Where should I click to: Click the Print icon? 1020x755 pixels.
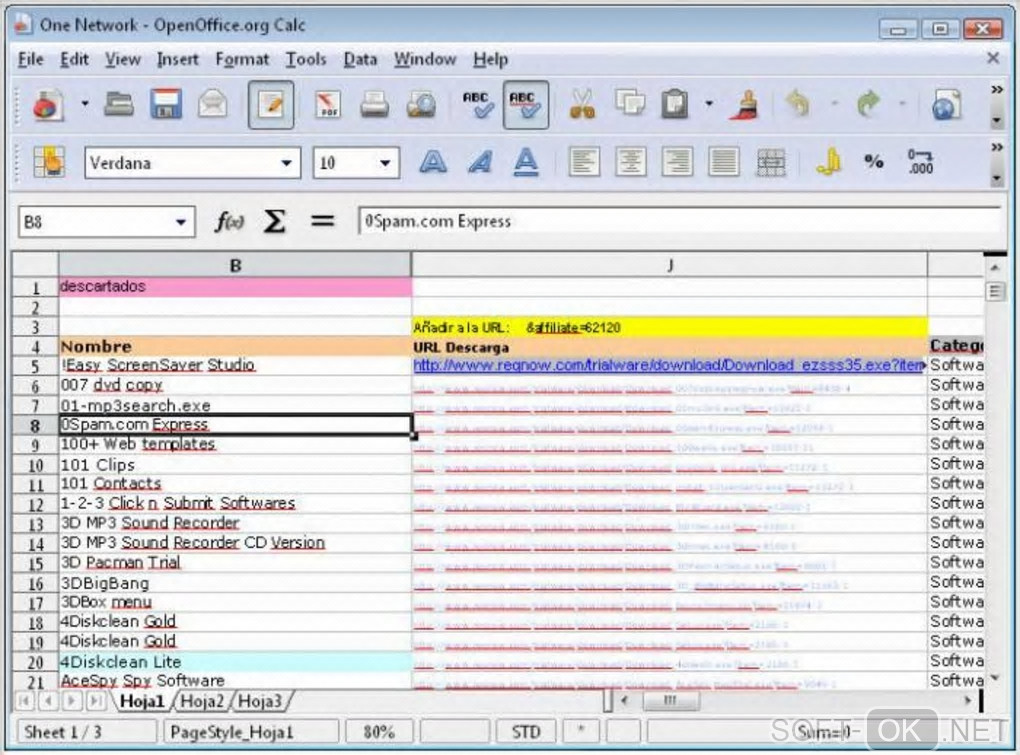click(375, 104)
